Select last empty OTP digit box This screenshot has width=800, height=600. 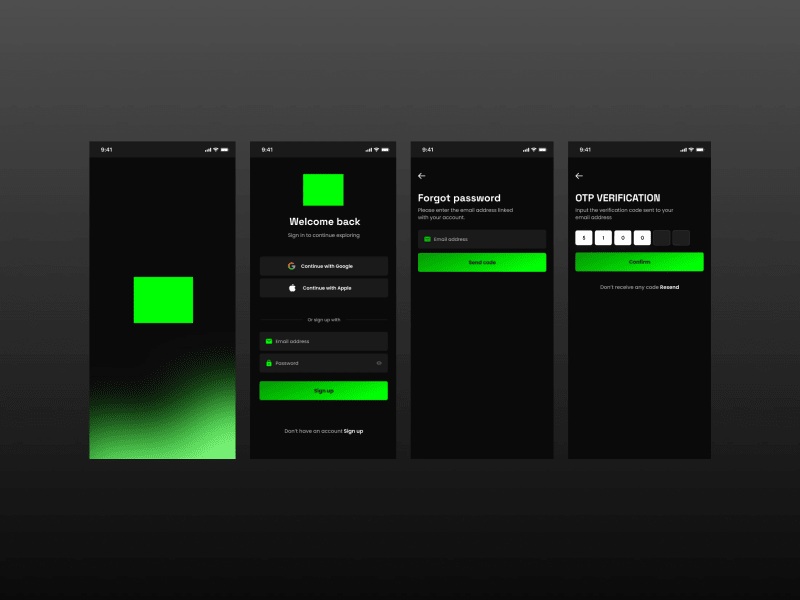pos(681,238)
